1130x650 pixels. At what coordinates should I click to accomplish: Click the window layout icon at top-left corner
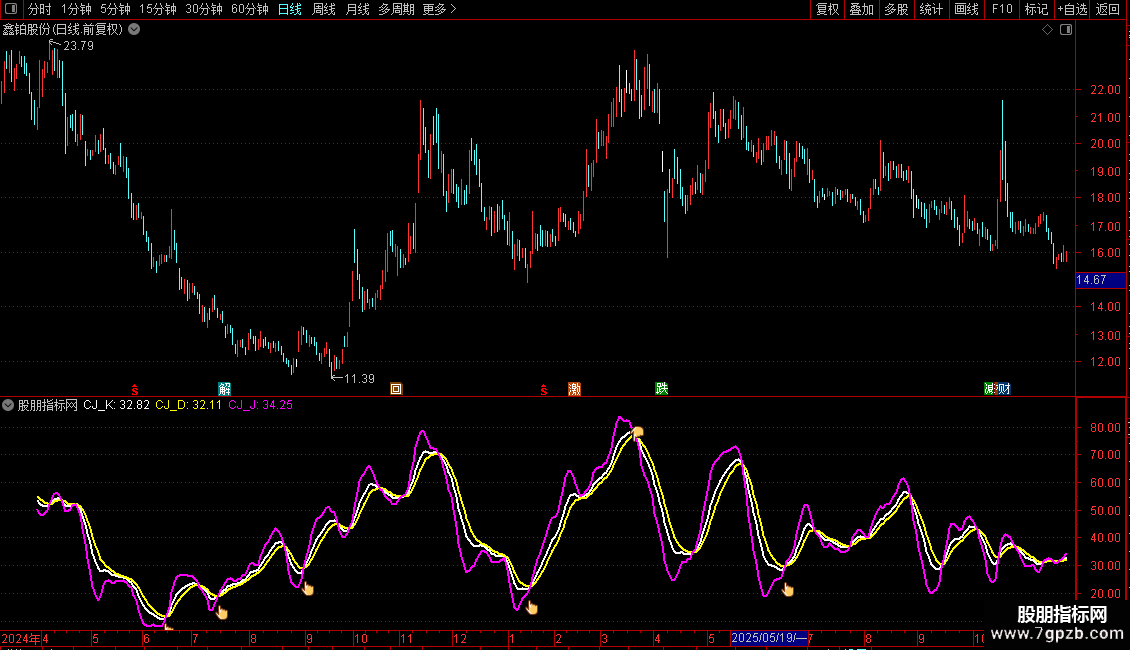12,9
